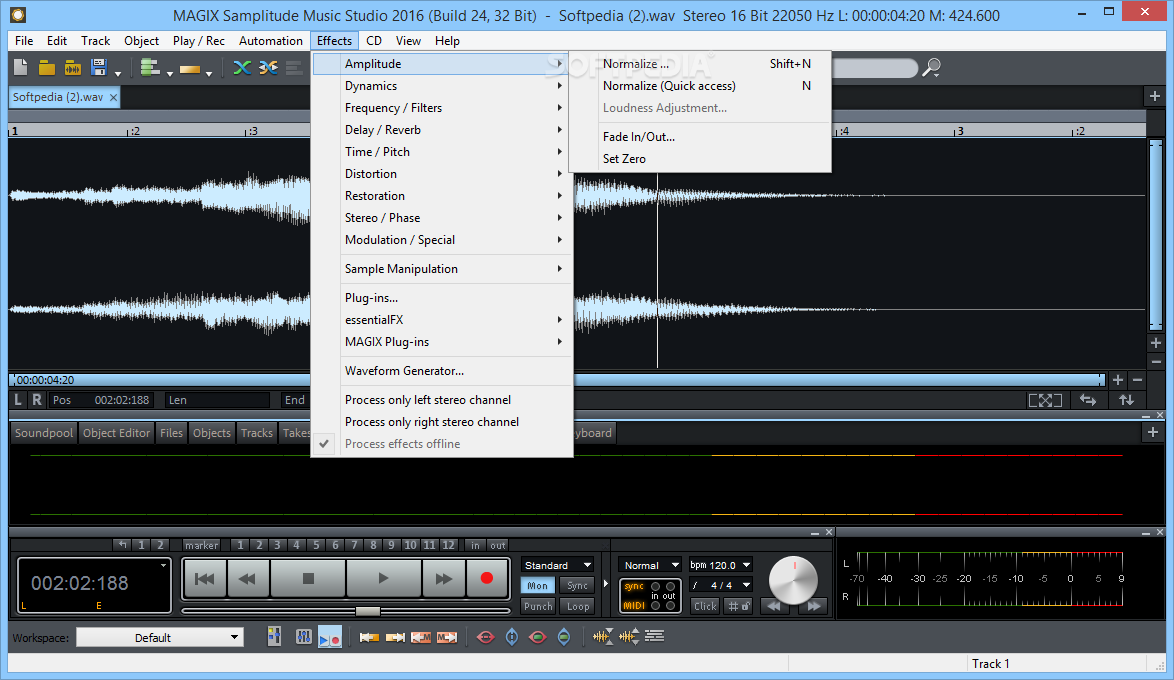
Task: Toggle the Loop button
Action: [577, 606]
